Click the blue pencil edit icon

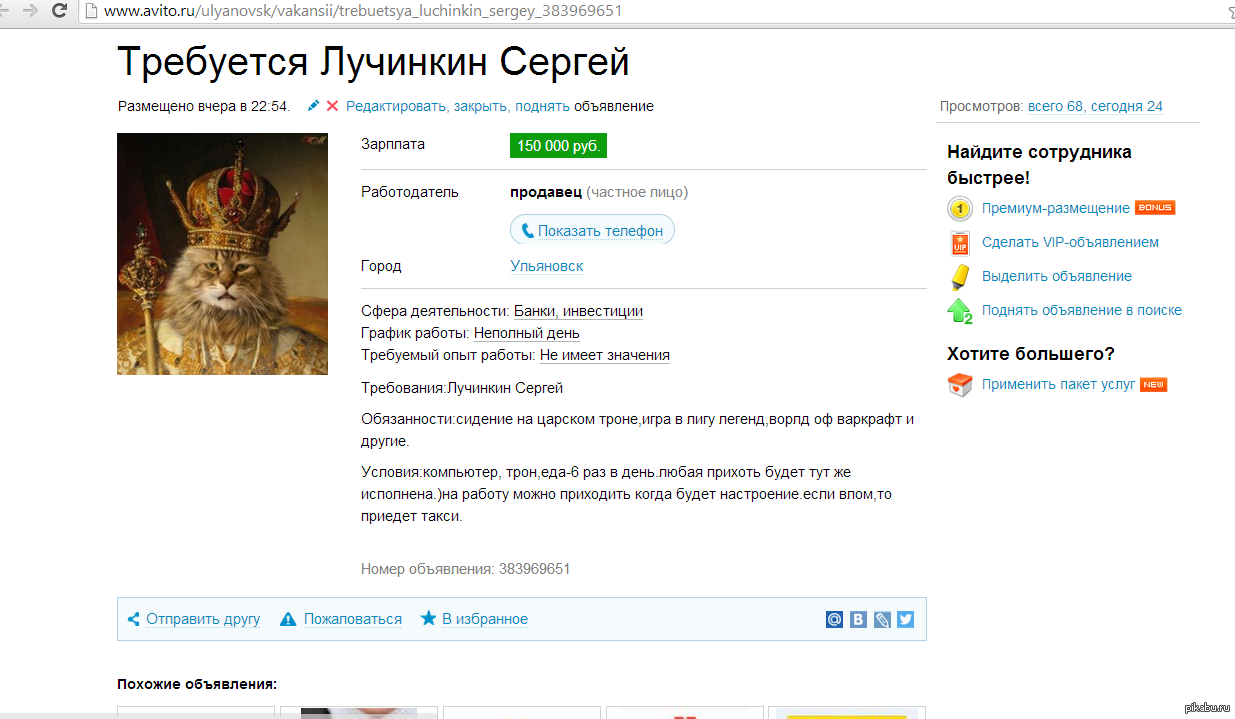(314, 105)
